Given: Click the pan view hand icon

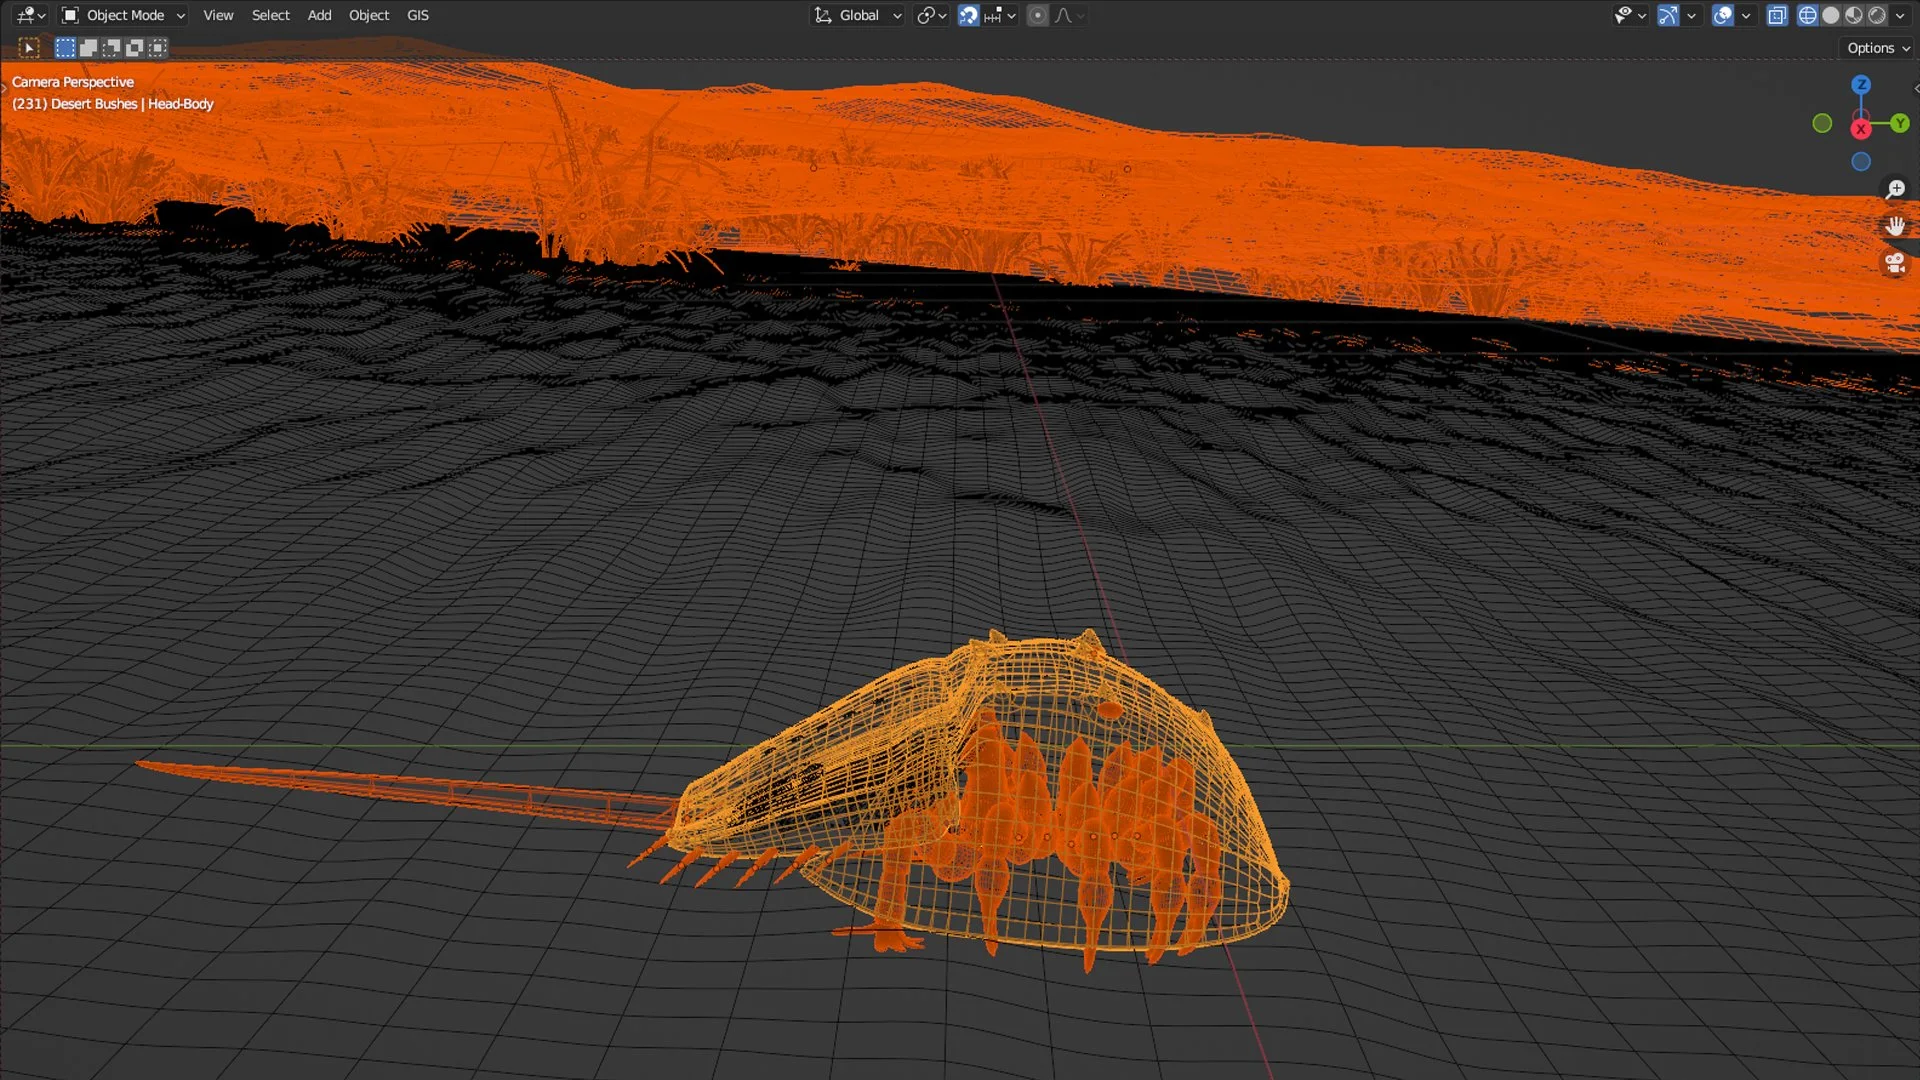Looking at the screenshot, I should tap(1895, 226).
